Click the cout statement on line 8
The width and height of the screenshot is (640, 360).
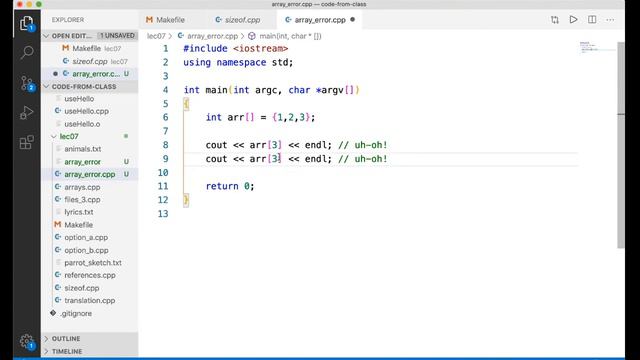point(296,145)
